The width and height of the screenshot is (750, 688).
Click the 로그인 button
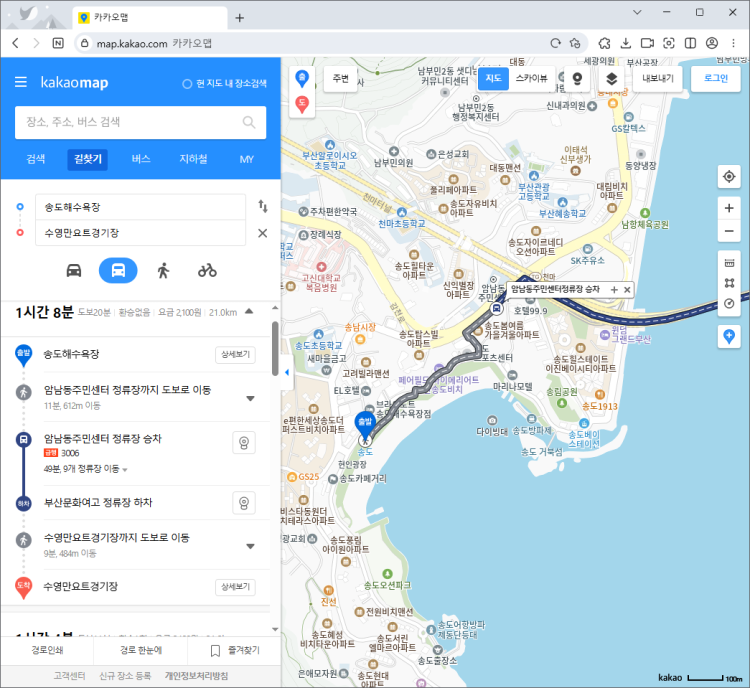(x=715, y=78)
